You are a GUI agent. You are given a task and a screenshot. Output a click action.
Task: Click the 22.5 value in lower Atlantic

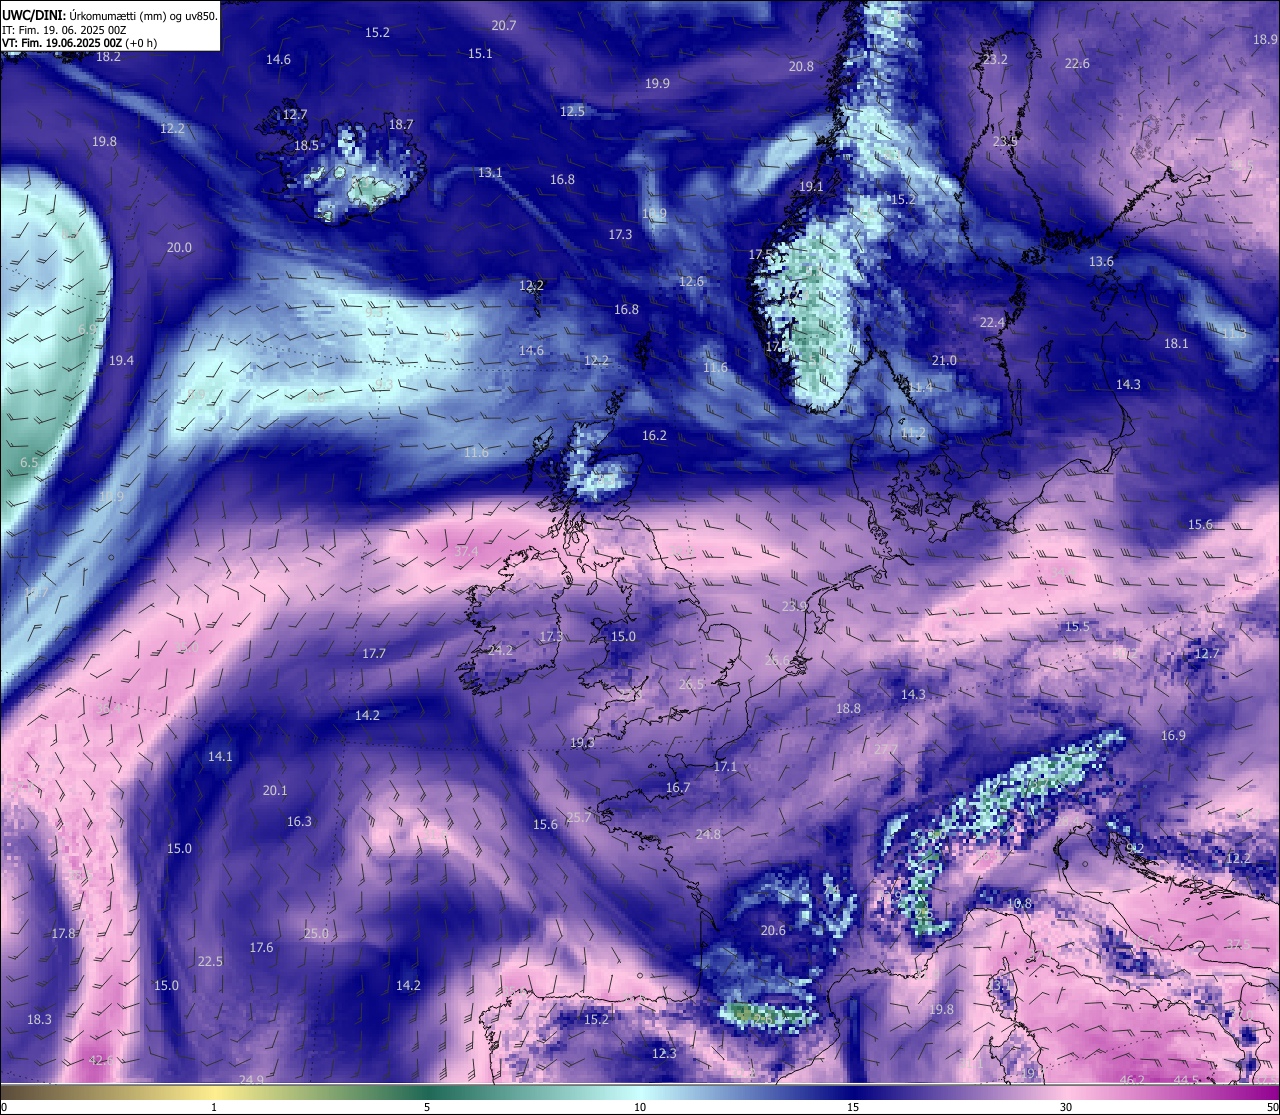coord(210,962)
